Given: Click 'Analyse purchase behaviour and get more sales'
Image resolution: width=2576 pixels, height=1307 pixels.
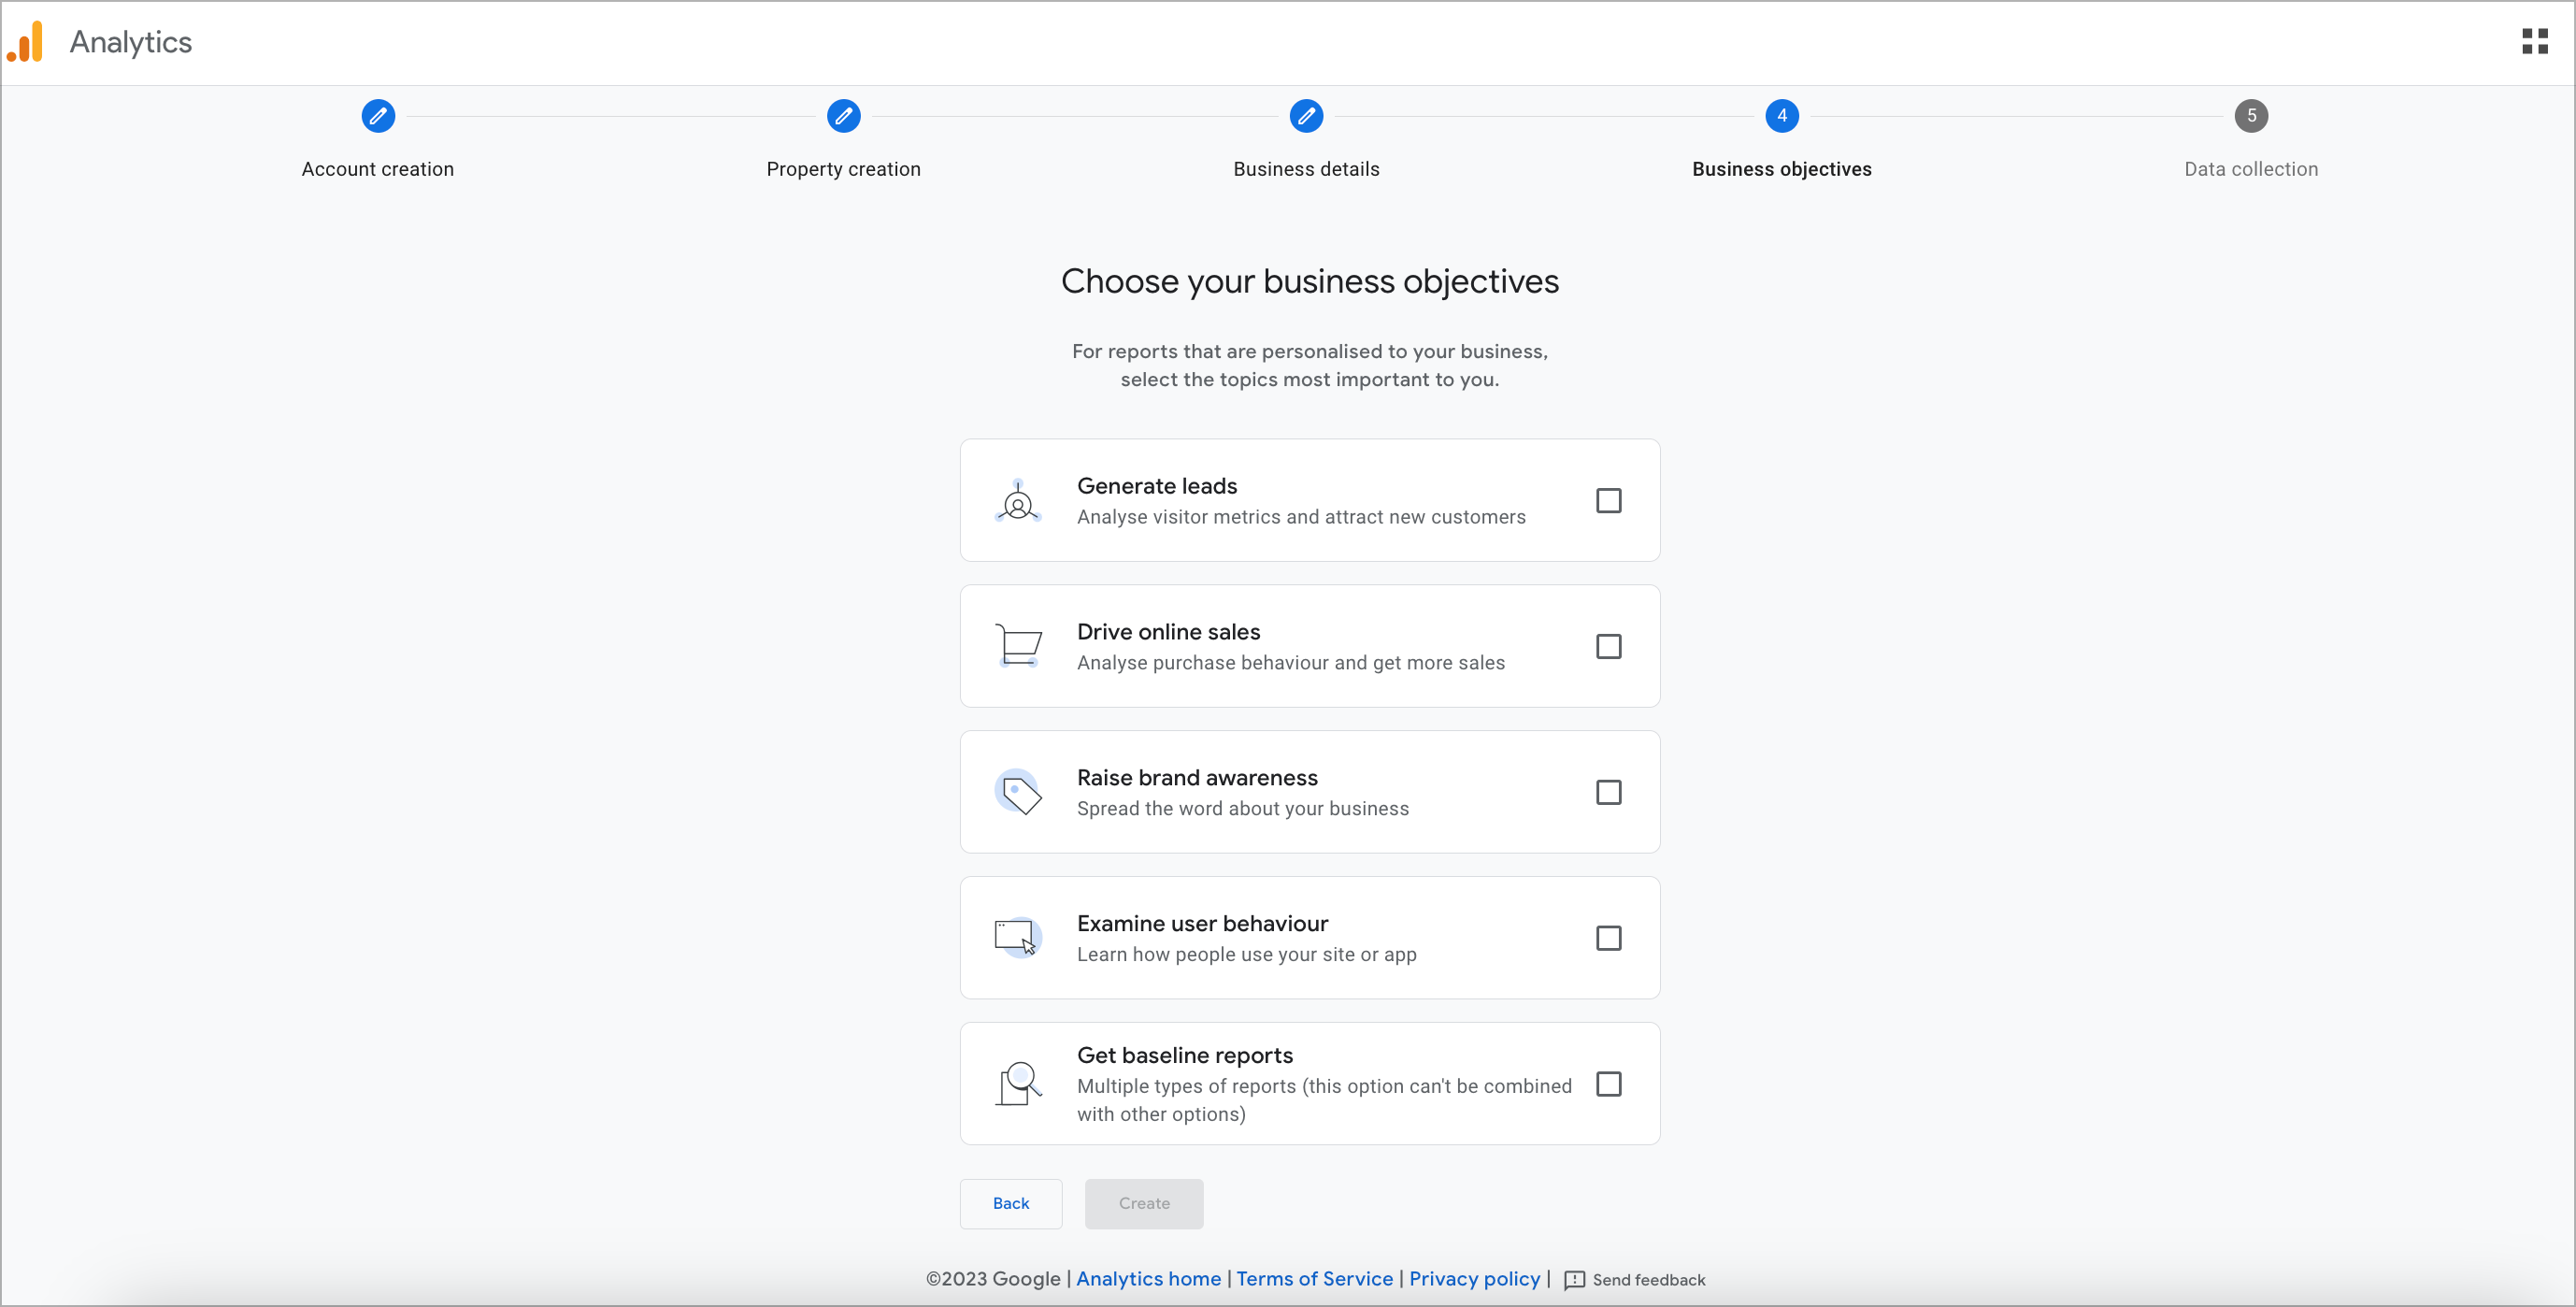Looking at the screenshot, I should click(x=1290, y=663).
